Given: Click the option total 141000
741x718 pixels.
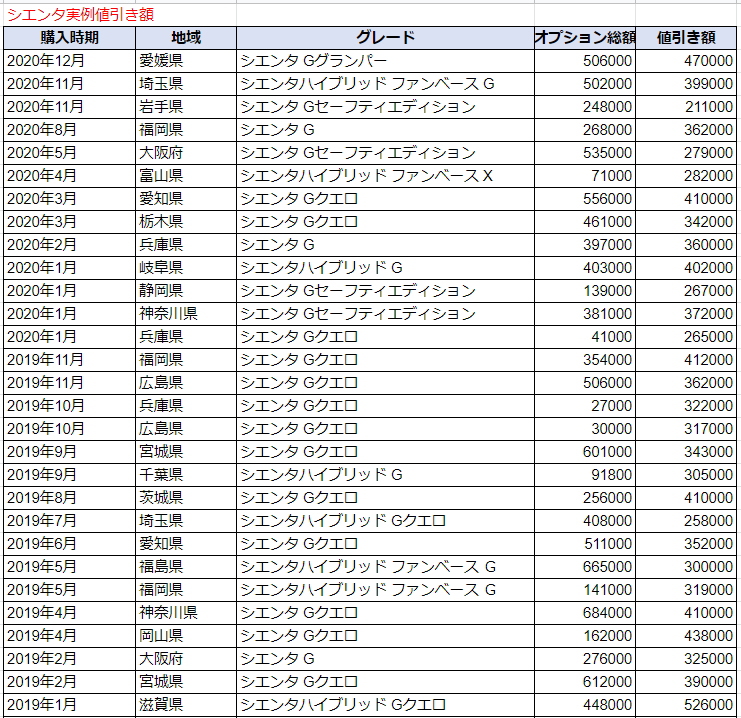Looking at the screenshot, I should (585, 590).
